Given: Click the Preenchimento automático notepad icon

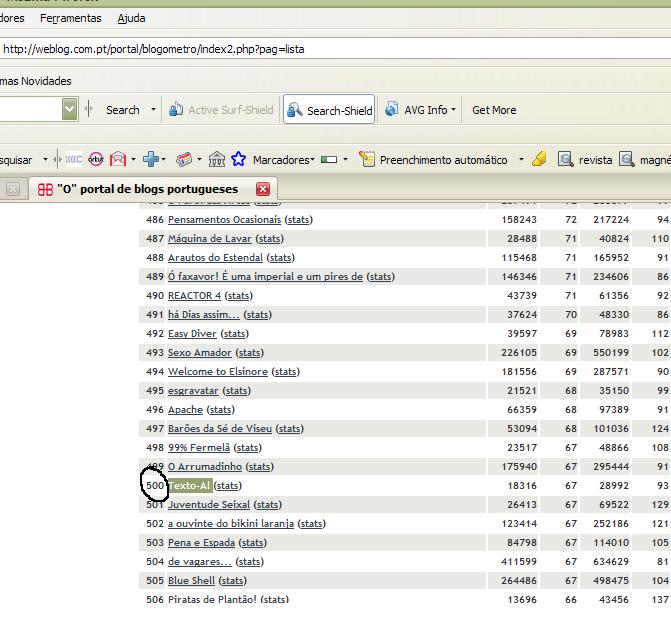Looking at the screenshot, I should (367, 159).
